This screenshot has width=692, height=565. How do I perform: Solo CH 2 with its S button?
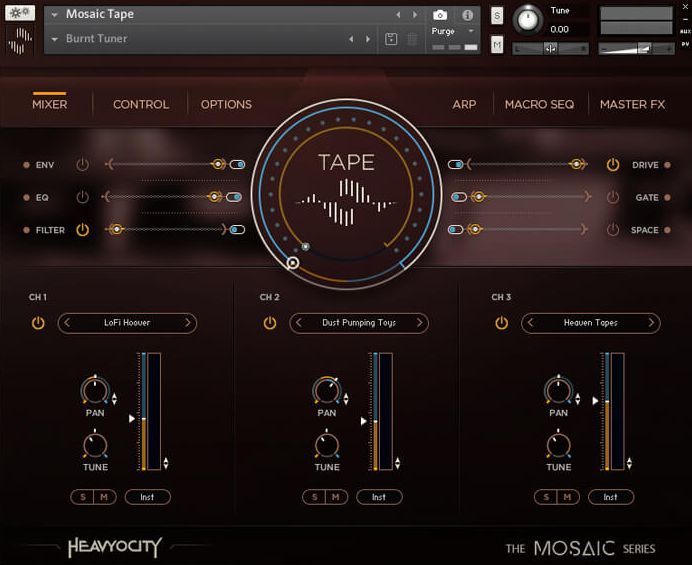point(314,497)
